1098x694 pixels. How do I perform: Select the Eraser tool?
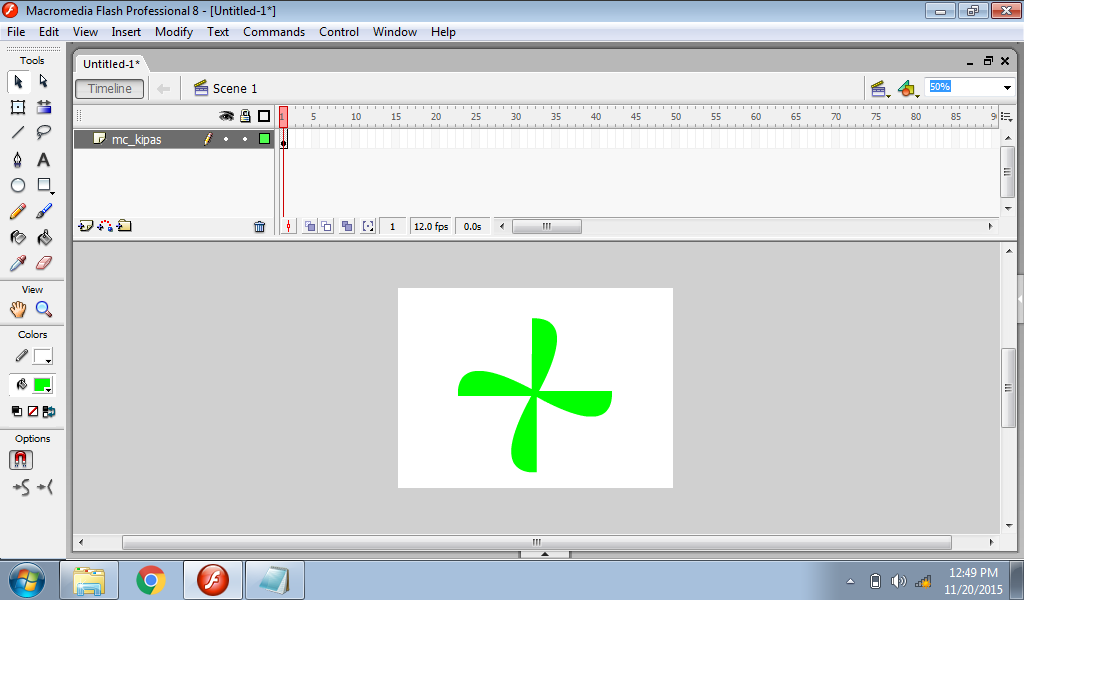coord(43,263)
